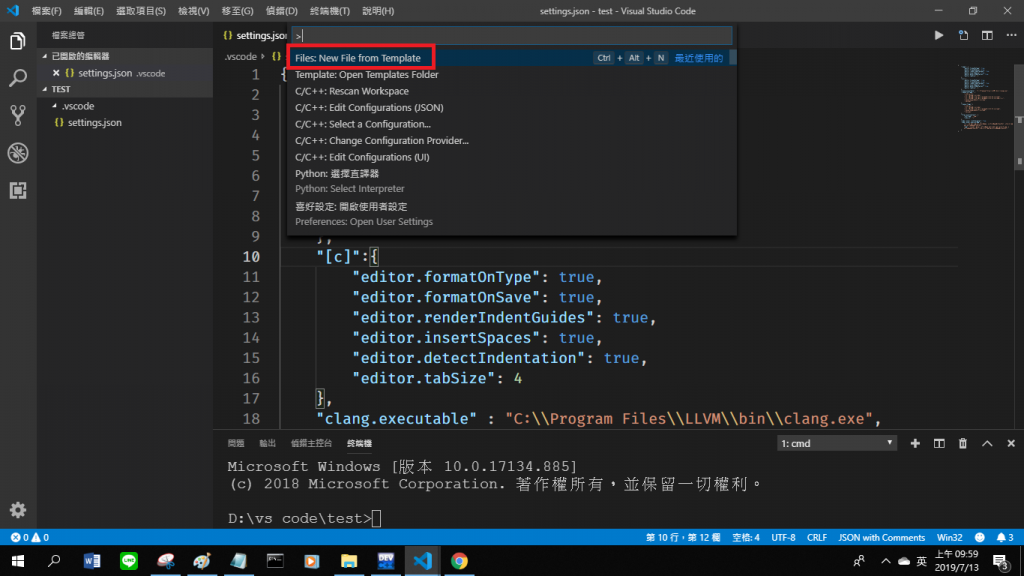1024x576 pixels.
Task: Select Preferences: Open User Settings command
Action: (512, 214)
